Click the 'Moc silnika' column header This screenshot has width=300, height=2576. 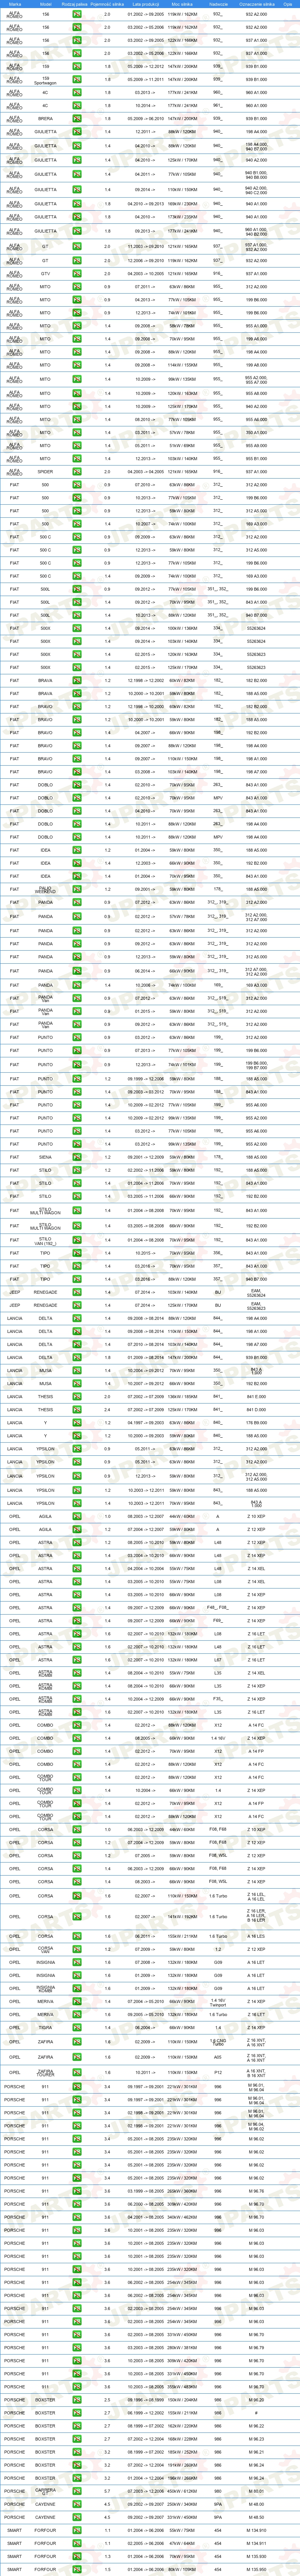coord(182,4)
